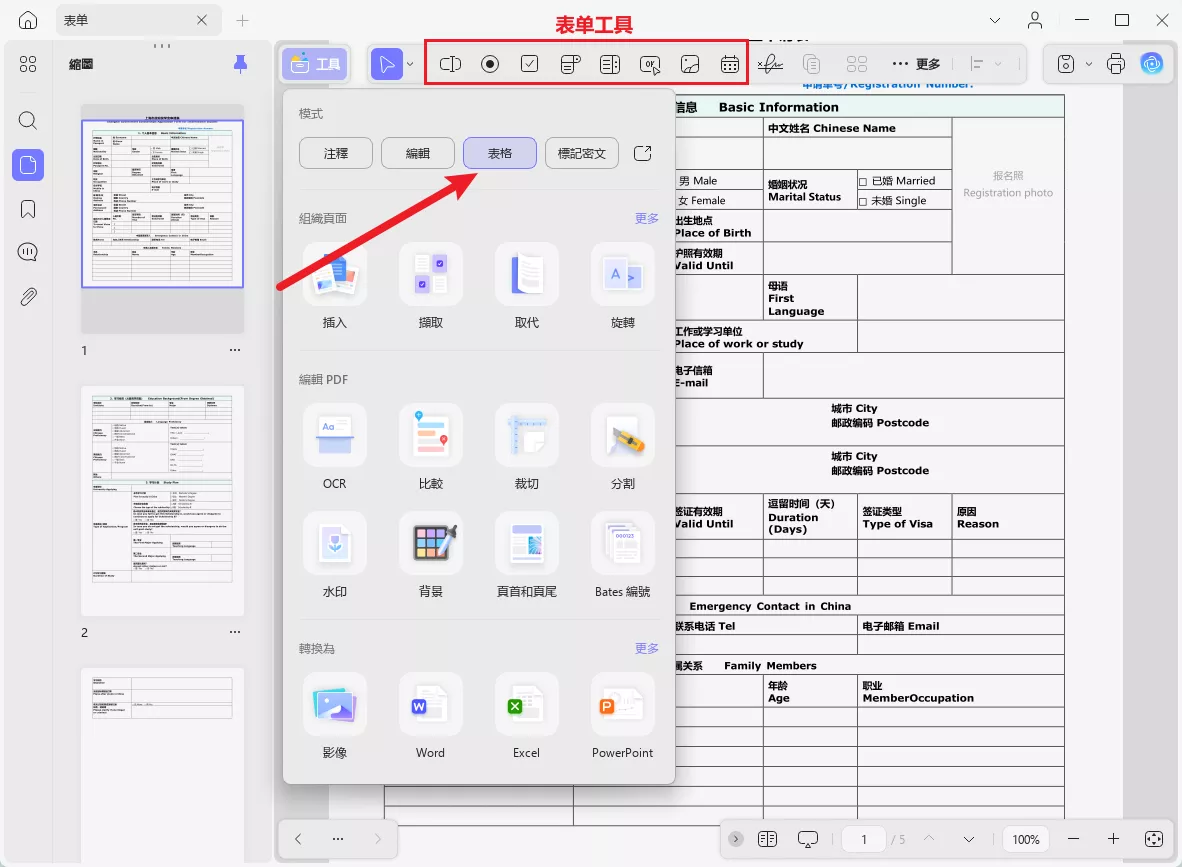Zoom out with minus button

1074,839
